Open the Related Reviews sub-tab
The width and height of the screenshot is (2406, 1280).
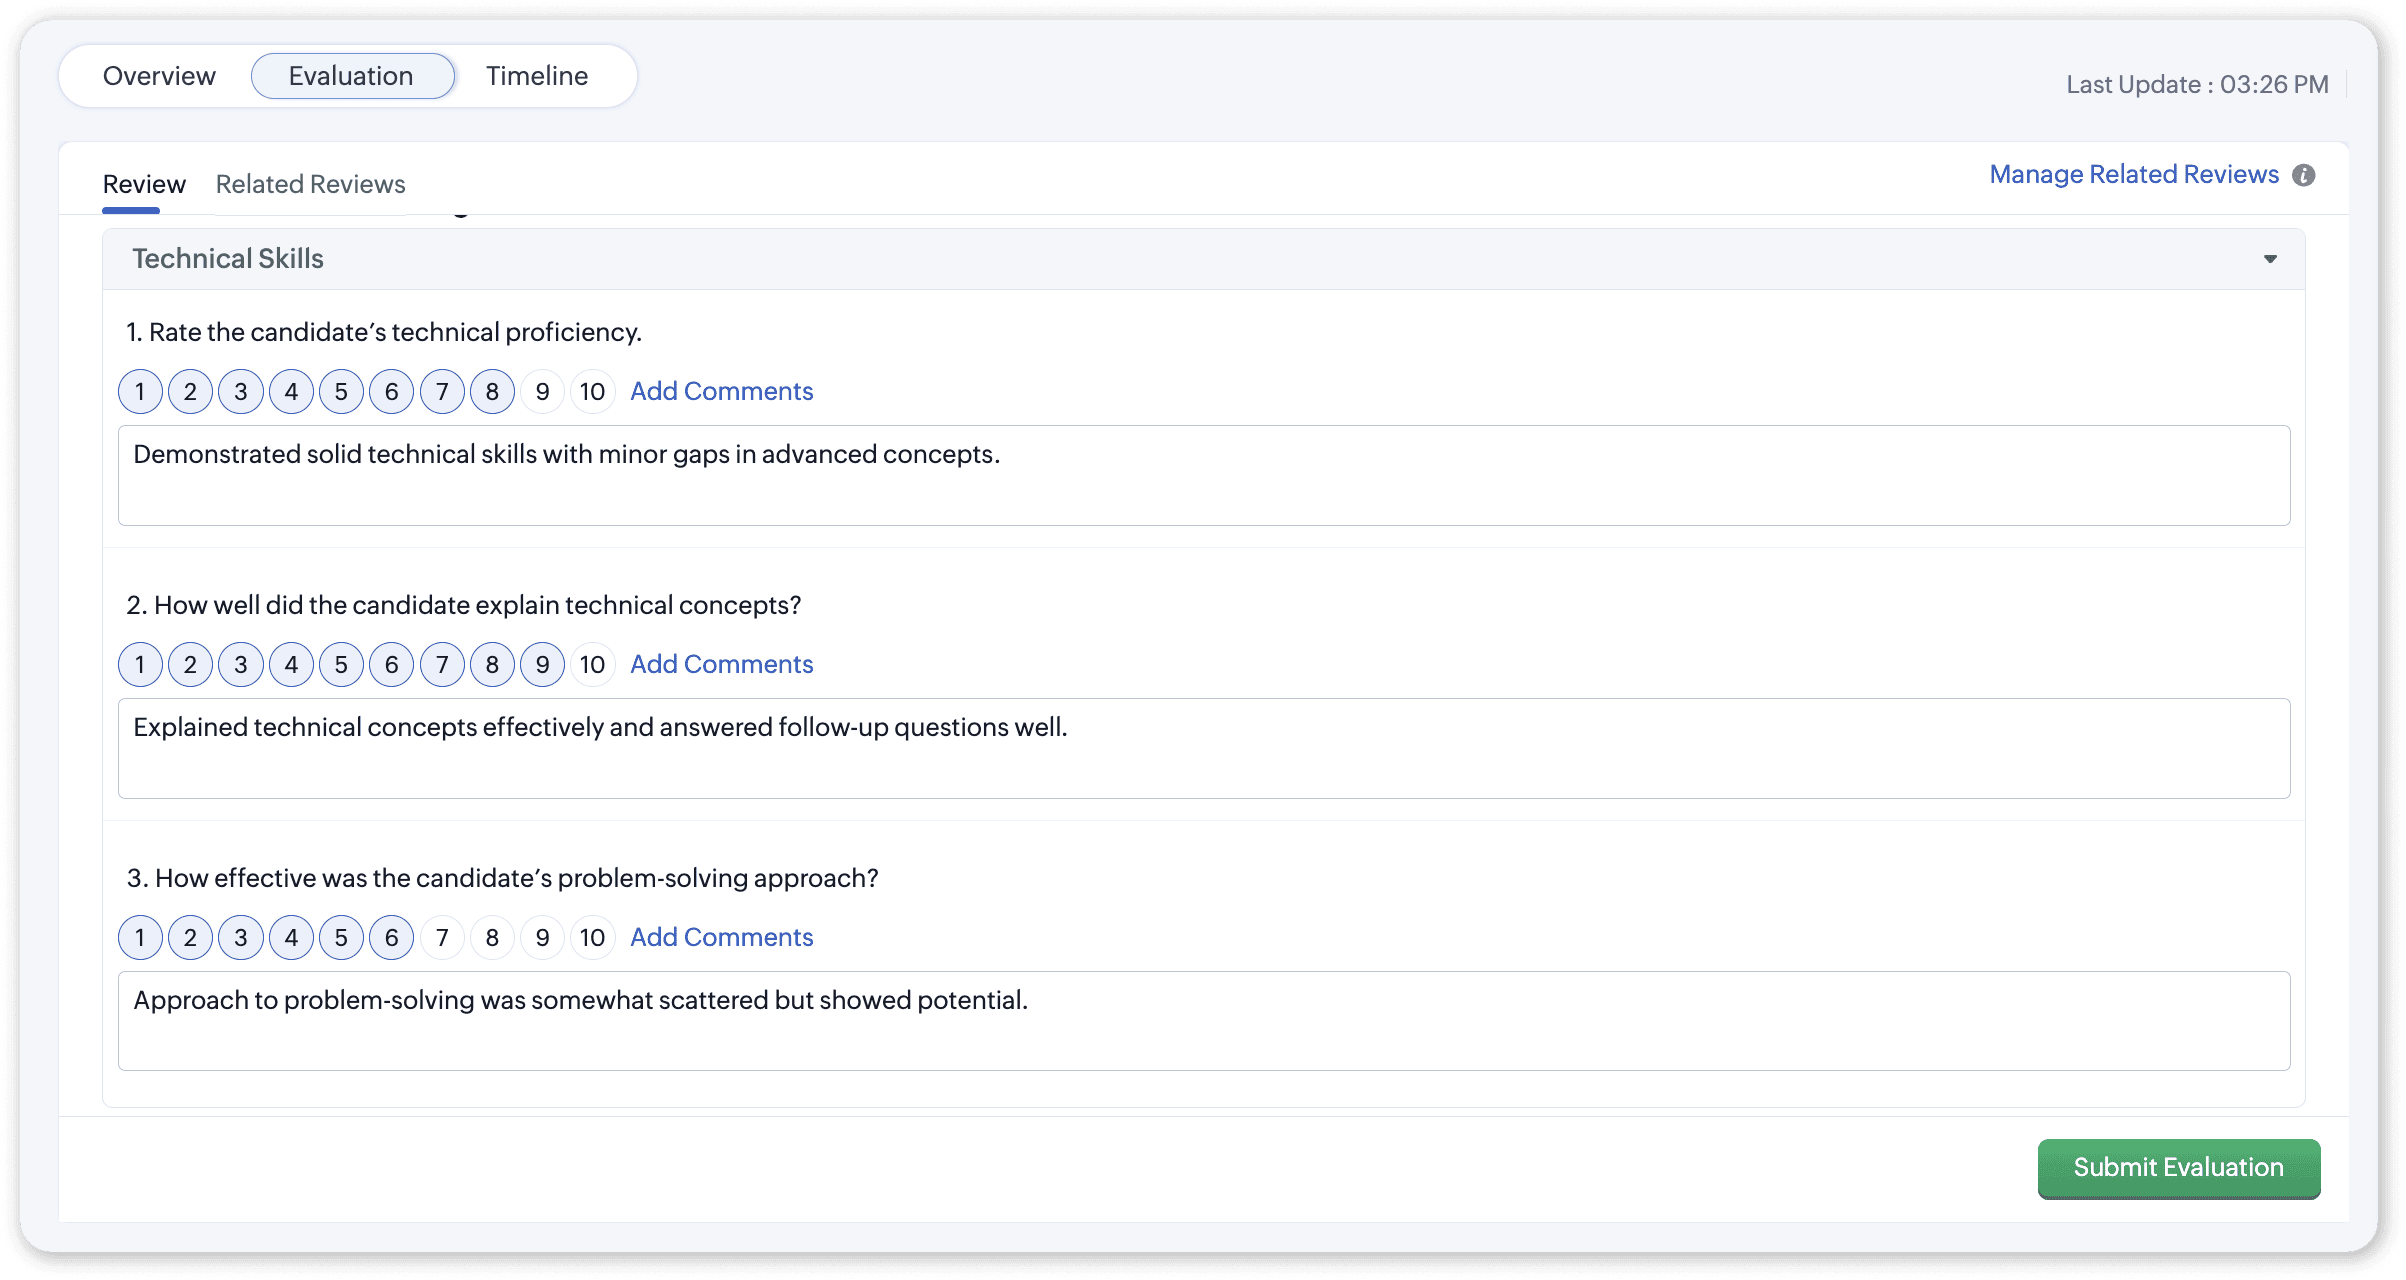310,184
